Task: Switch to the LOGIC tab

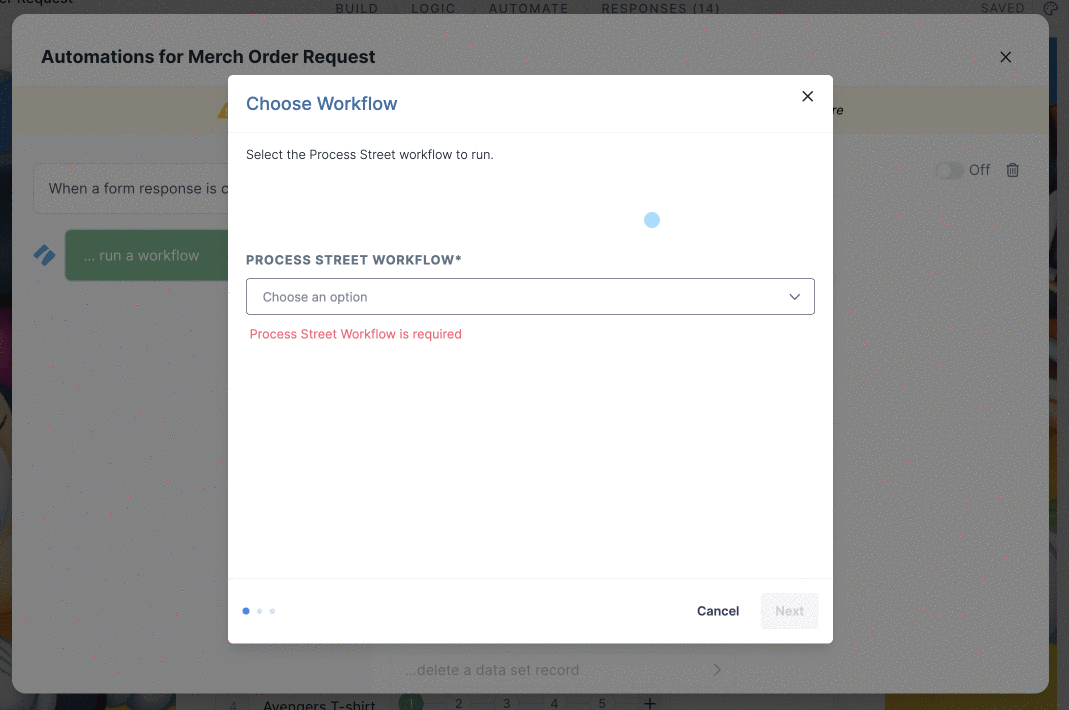Action: (433, 8)
